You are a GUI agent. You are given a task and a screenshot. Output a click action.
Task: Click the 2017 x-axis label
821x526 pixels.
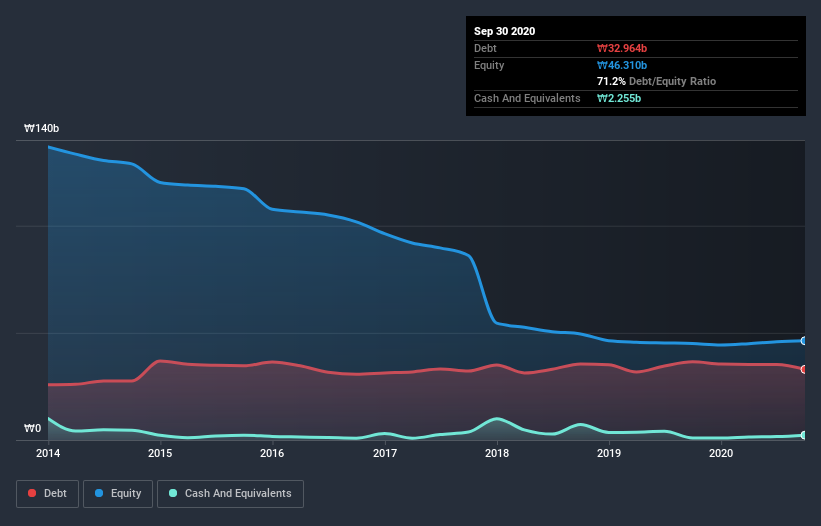pos(384,453)
